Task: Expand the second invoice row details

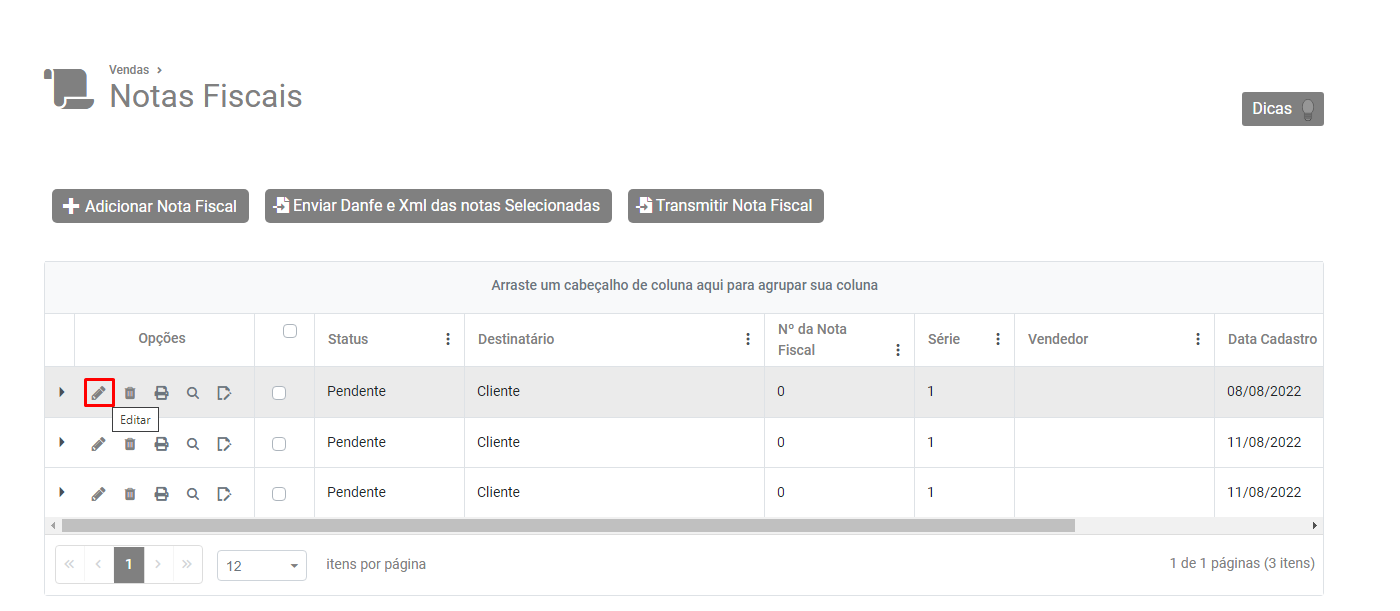Action: pos(61,442)
